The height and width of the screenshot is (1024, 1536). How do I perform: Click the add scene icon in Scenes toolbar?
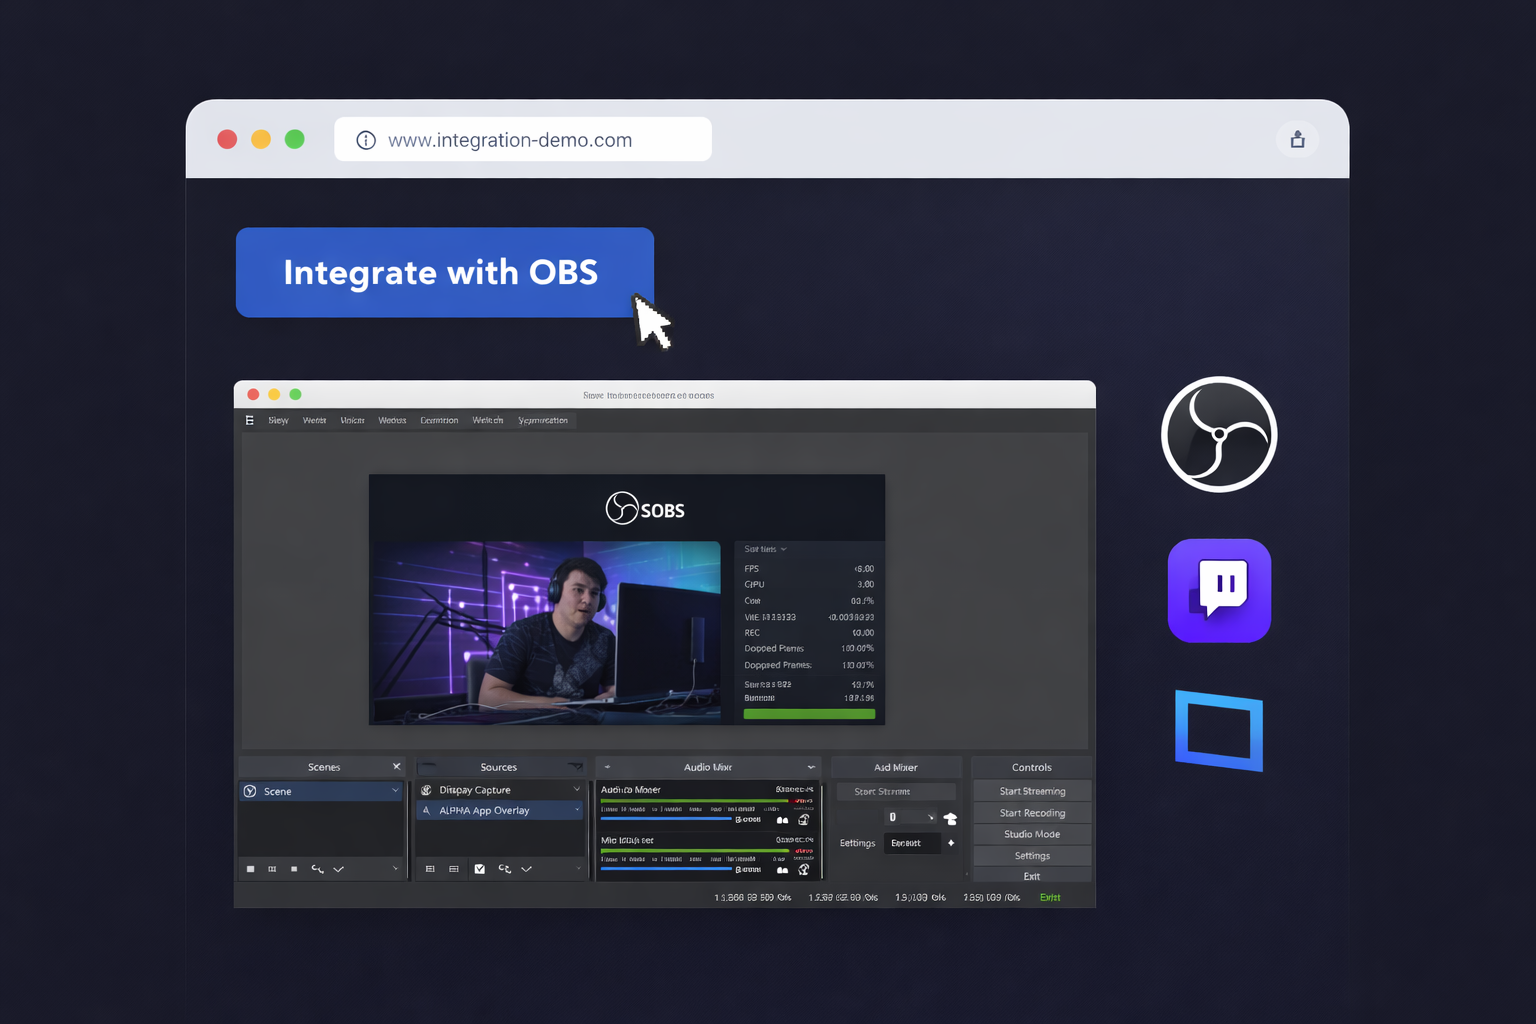click(250, 869)
